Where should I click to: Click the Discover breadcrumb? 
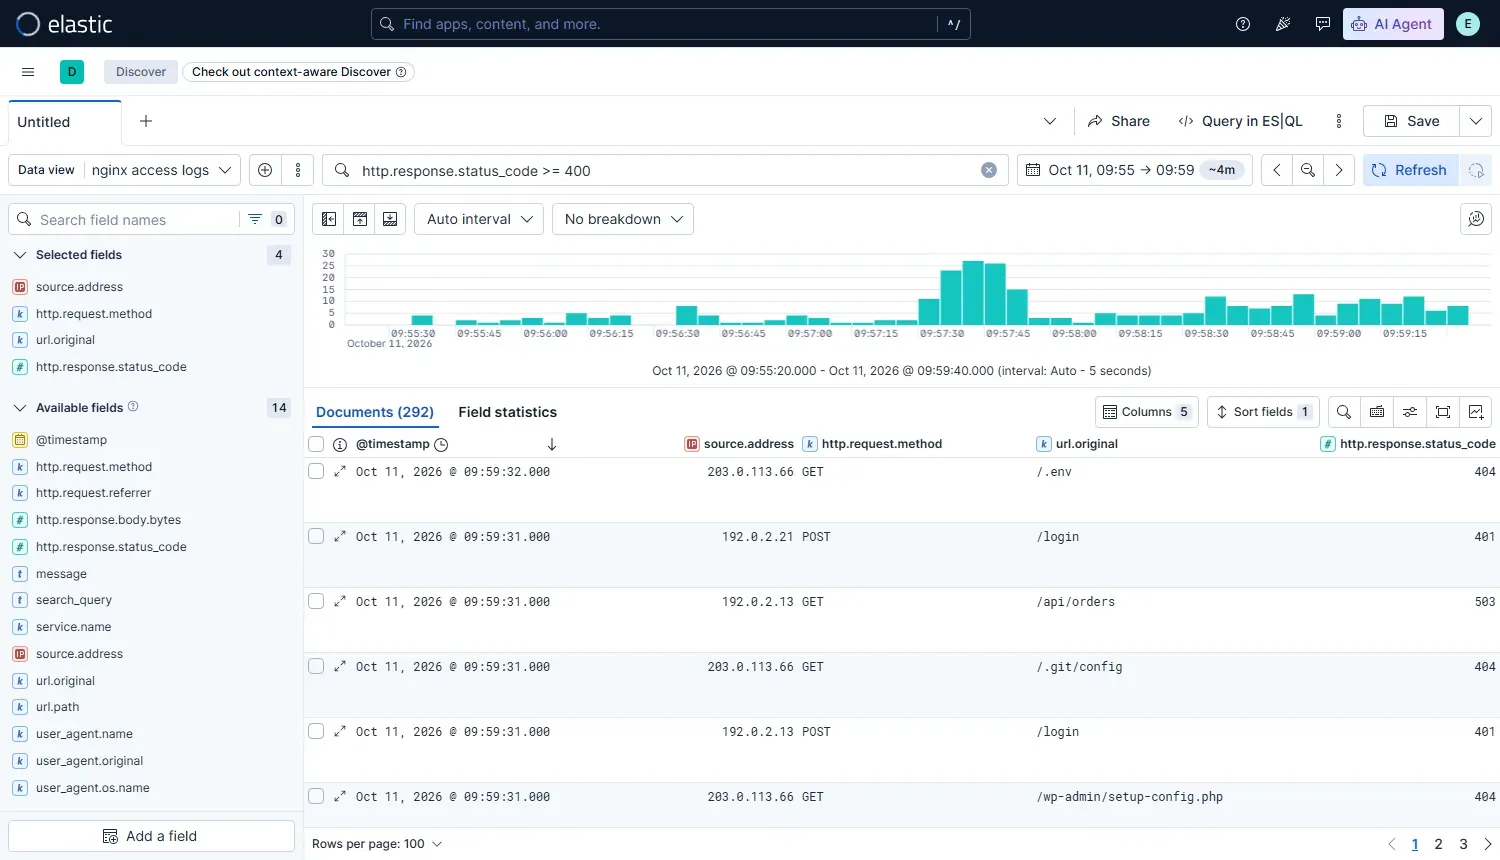[141, 72]
